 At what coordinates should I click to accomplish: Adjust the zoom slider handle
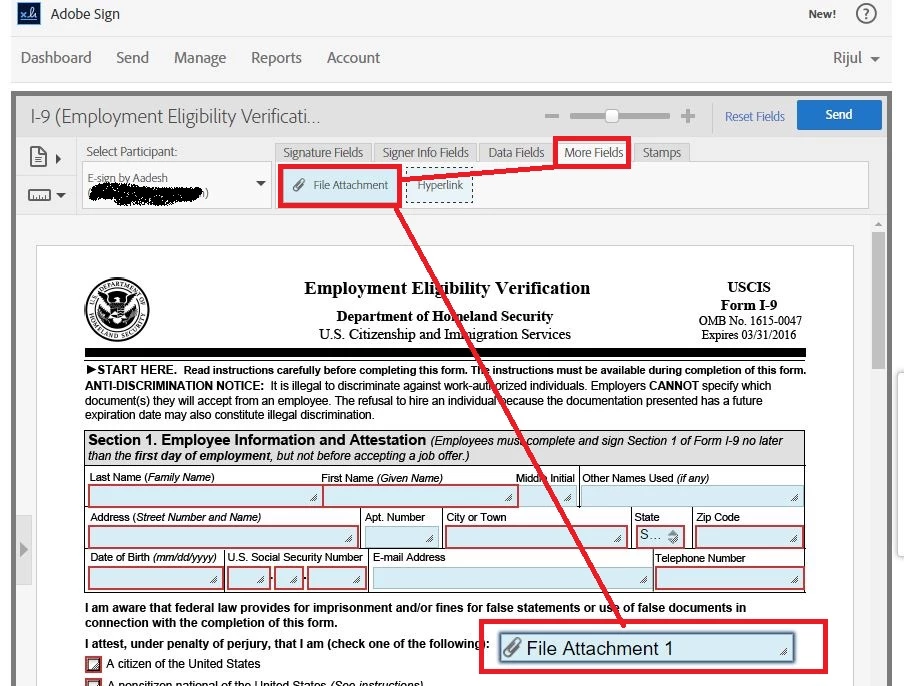pyautogui.click(x=612, y=116)
